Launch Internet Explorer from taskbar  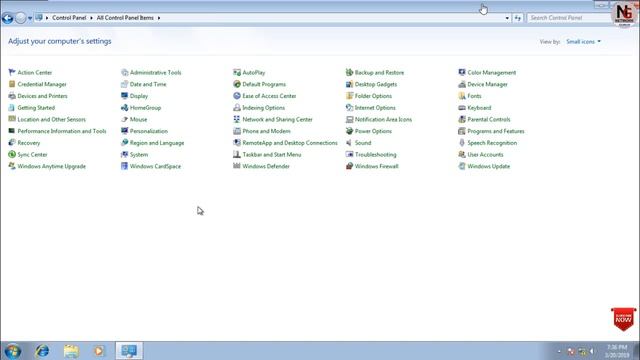click(42, 351)
